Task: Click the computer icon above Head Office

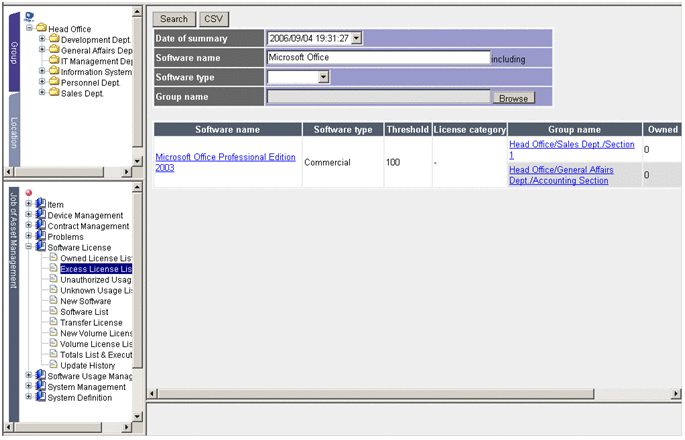Action: point(29,17)
